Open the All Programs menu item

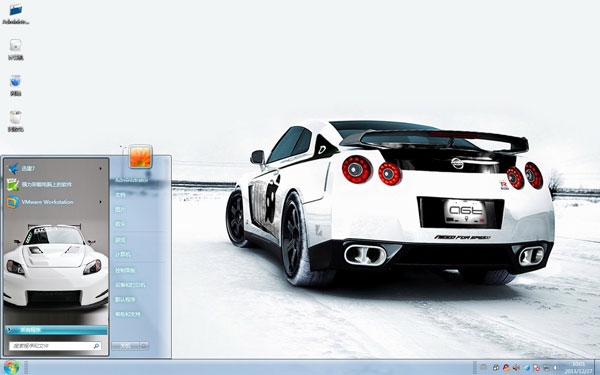tap(56, 330)
